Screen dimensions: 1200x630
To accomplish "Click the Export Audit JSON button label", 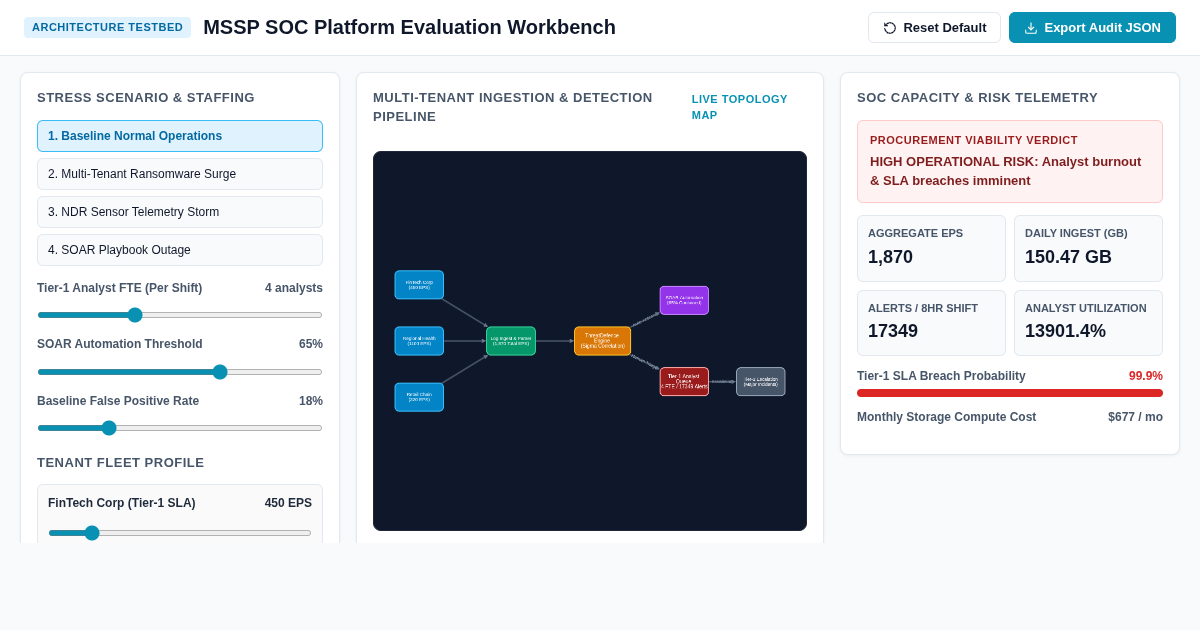I will coord(1102,28).
